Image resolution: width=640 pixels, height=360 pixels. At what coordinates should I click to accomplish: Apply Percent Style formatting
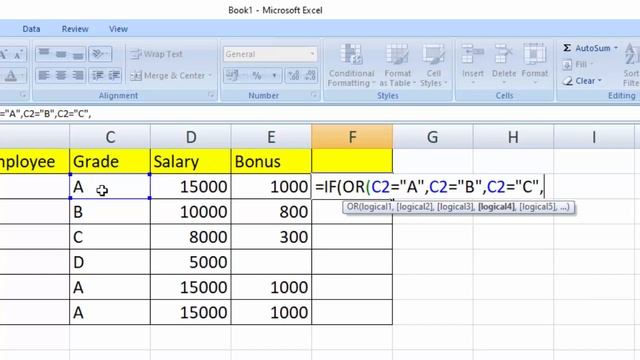click(257, 76)
